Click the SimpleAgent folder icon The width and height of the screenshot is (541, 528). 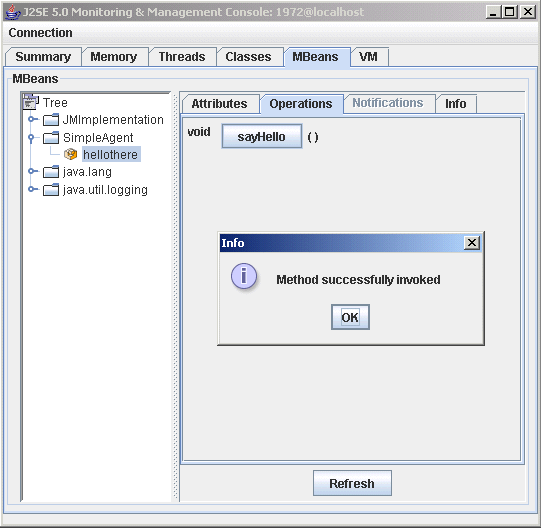51,138
